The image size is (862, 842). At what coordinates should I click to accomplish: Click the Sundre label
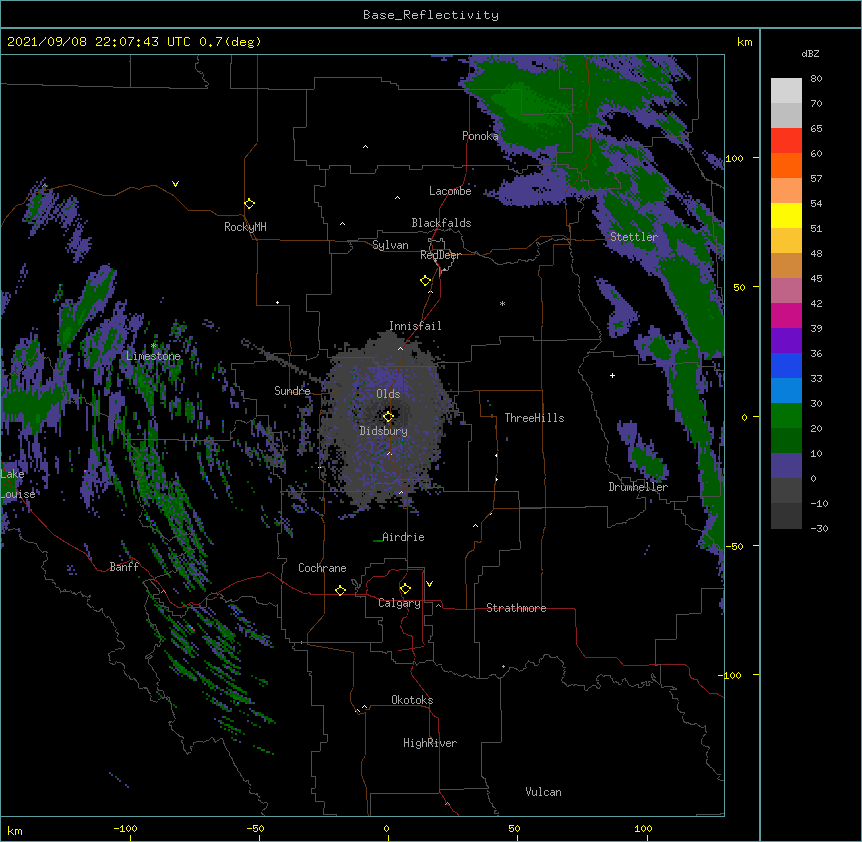point(292,391)
